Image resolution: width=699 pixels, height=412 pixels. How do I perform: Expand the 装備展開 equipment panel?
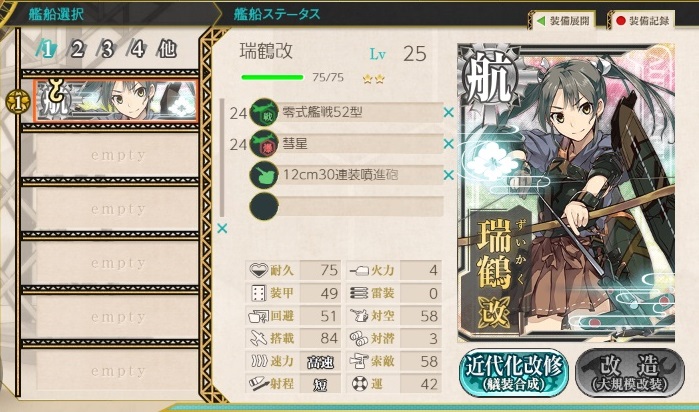(x=563, y=21)
